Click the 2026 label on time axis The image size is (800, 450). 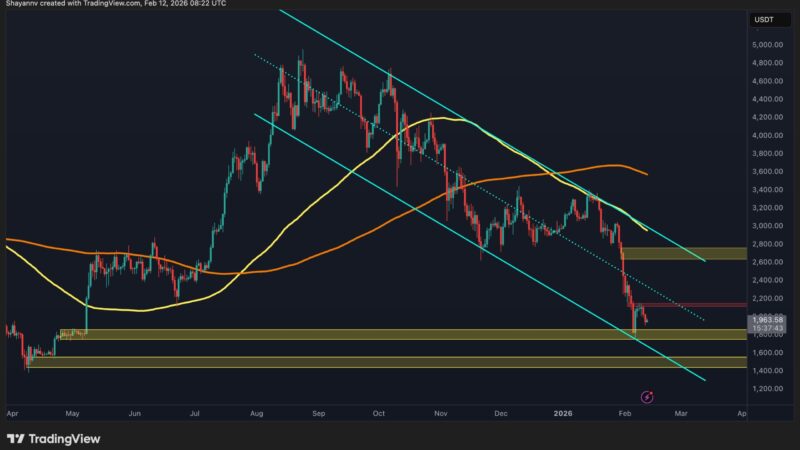pyautogui.click(x=563, y=413)
